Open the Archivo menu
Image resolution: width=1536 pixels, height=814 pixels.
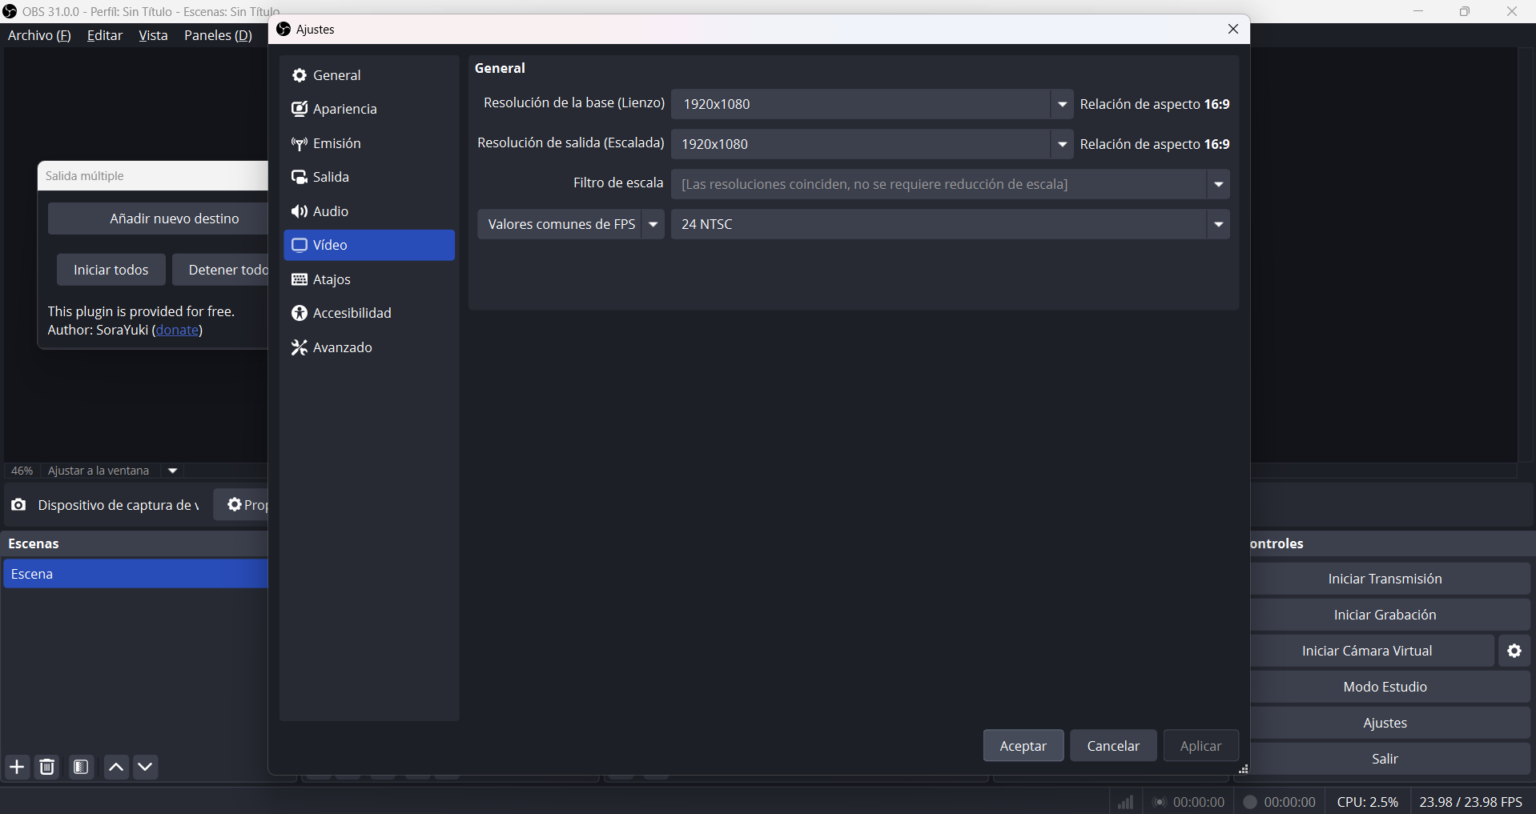click(39, 35)
